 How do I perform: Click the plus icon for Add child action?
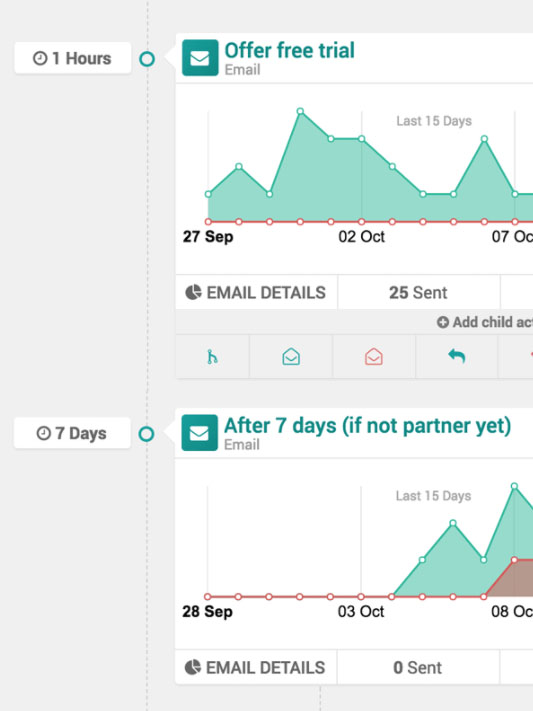click(x=443, y=322)
